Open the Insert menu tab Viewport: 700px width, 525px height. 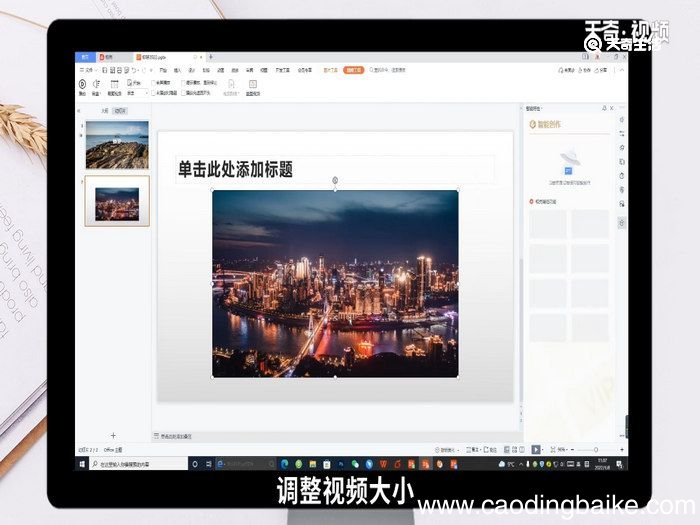(177, 70)
